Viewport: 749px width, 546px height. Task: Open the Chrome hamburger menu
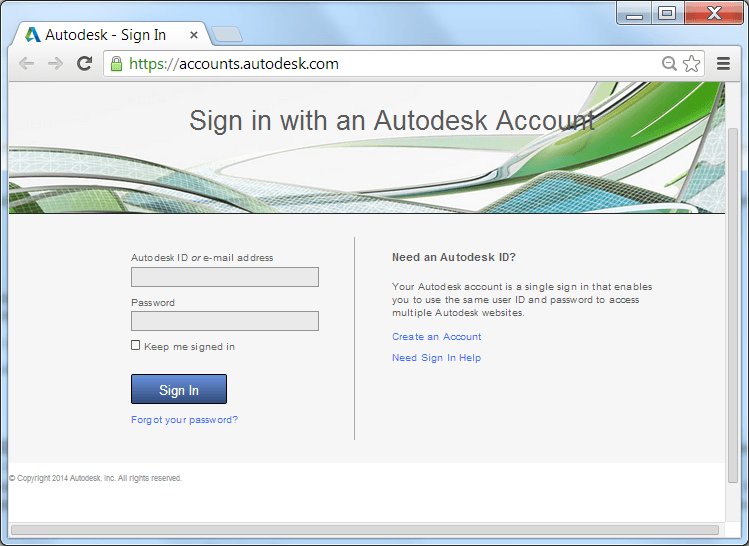[x=723, y=63]
